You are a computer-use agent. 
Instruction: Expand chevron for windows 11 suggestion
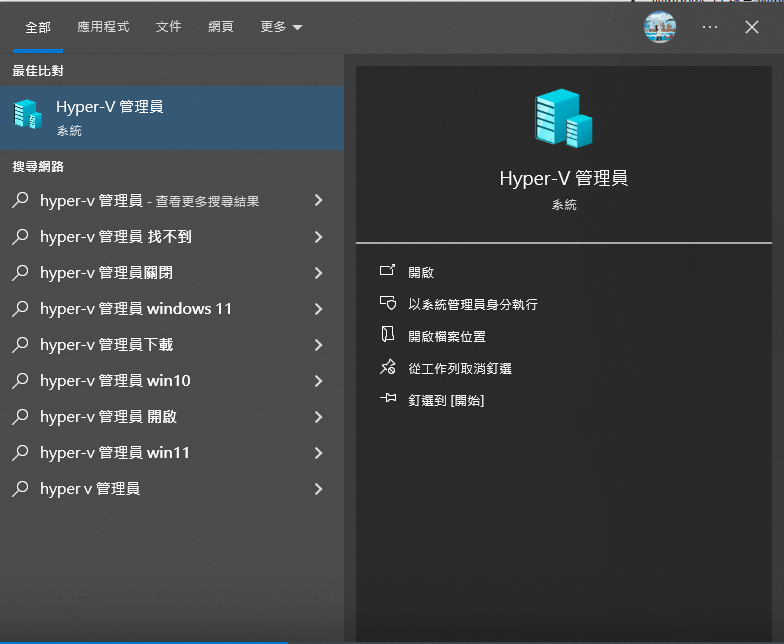pos(318,308)
